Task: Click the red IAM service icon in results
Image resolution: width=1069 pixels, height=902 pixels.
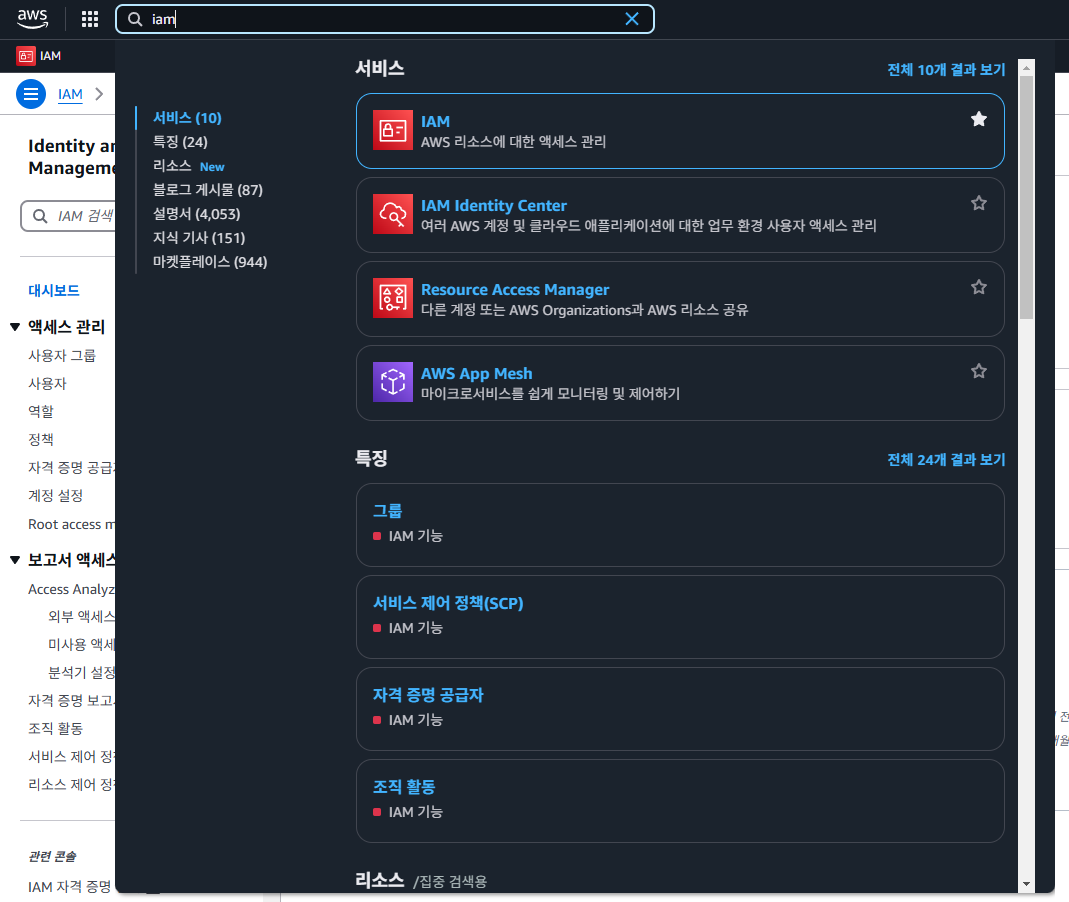Action: point(393,130)
